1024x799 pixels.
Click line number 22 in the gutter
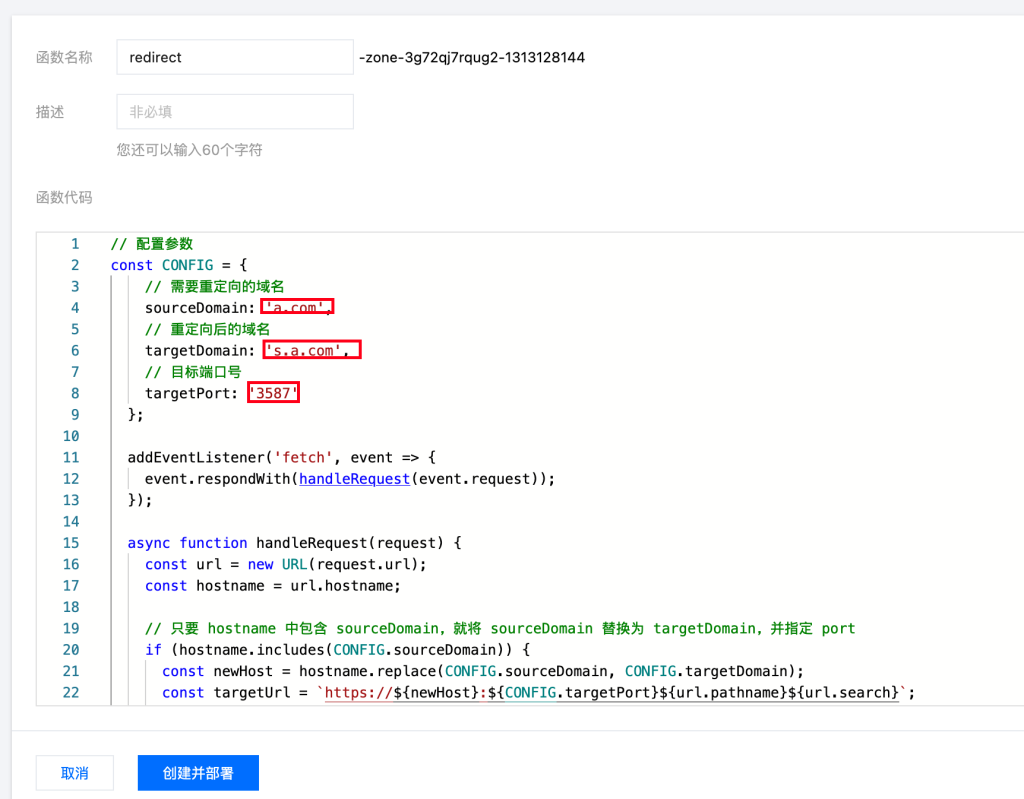pos(71,693)
